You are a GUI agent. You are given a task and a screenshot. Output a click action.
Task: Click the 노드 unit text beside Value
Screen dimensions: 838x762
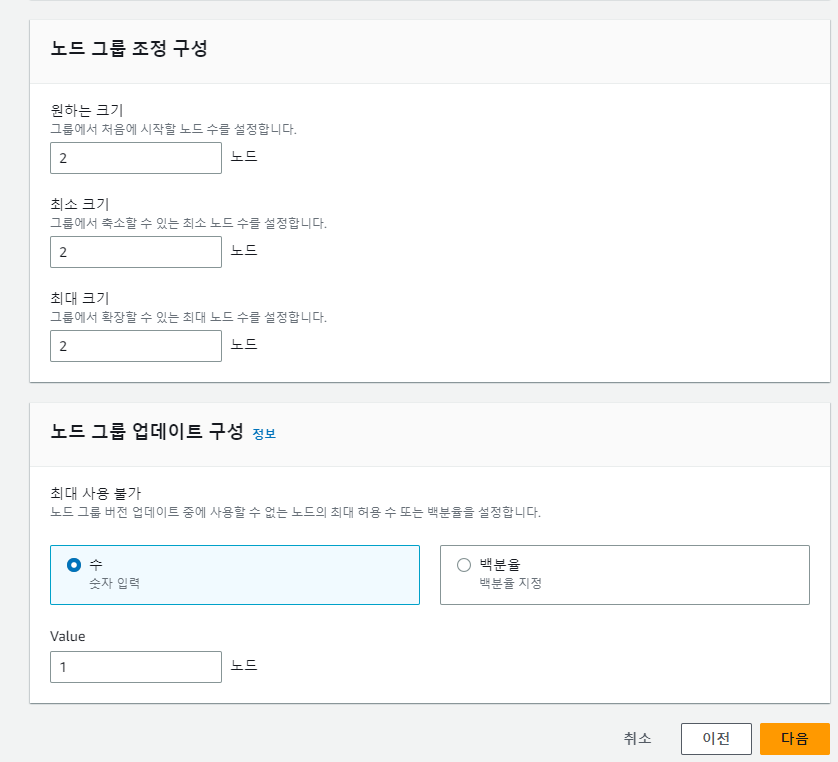pos(244,665)
